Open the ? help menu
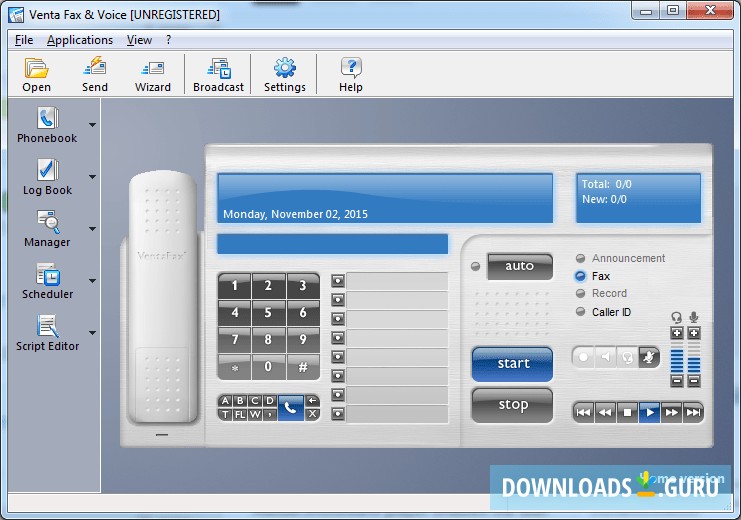 click(169, 40)
